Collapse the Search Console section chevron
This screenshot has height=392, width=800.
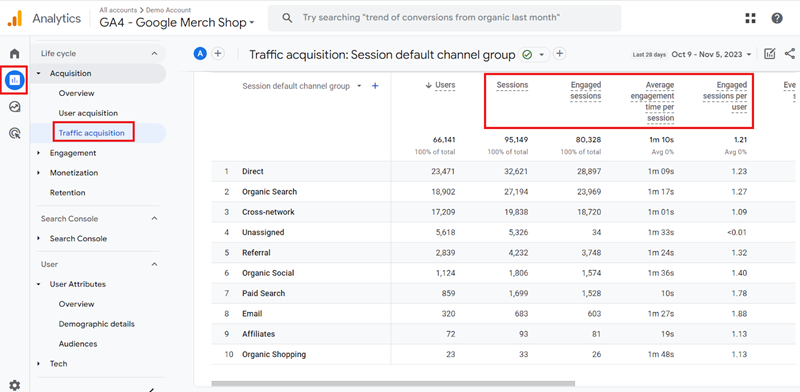click(x=155, y=218)
